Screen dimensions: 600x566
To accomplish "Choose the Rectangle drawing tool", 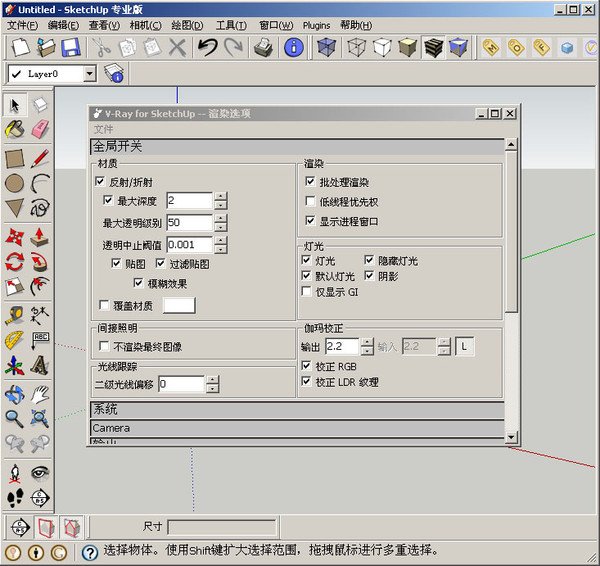I will (15, 158).
